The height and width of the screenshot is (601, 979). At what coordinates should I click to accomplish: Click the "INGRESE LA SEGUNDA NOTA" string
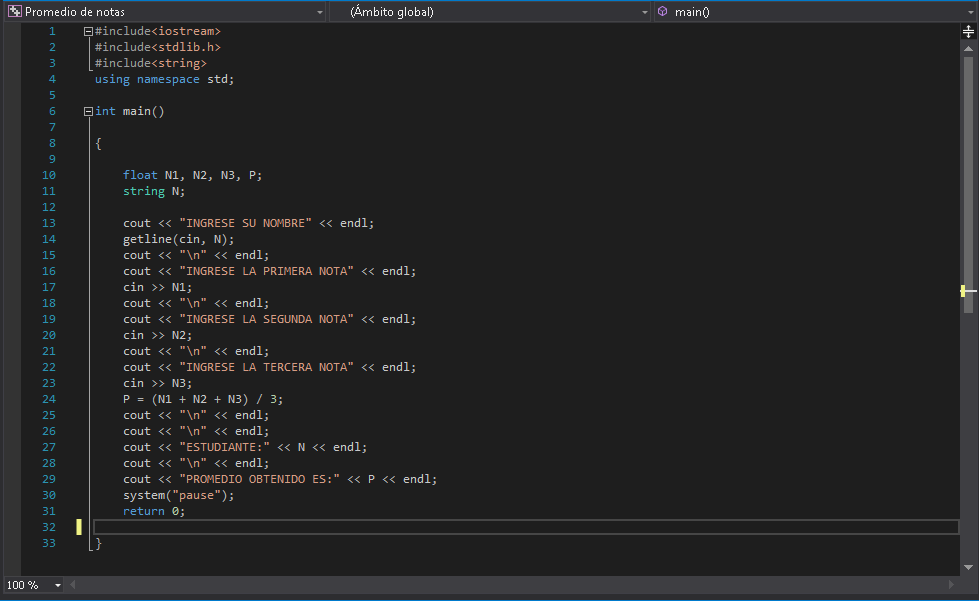click(266, 319)
